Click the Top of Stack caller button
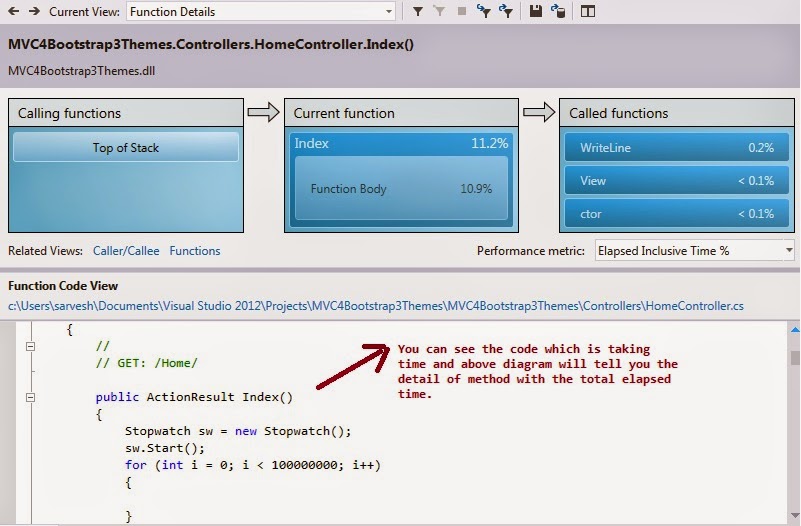The image size is (801, 526). pyautogui.click(x=126, y=147)
